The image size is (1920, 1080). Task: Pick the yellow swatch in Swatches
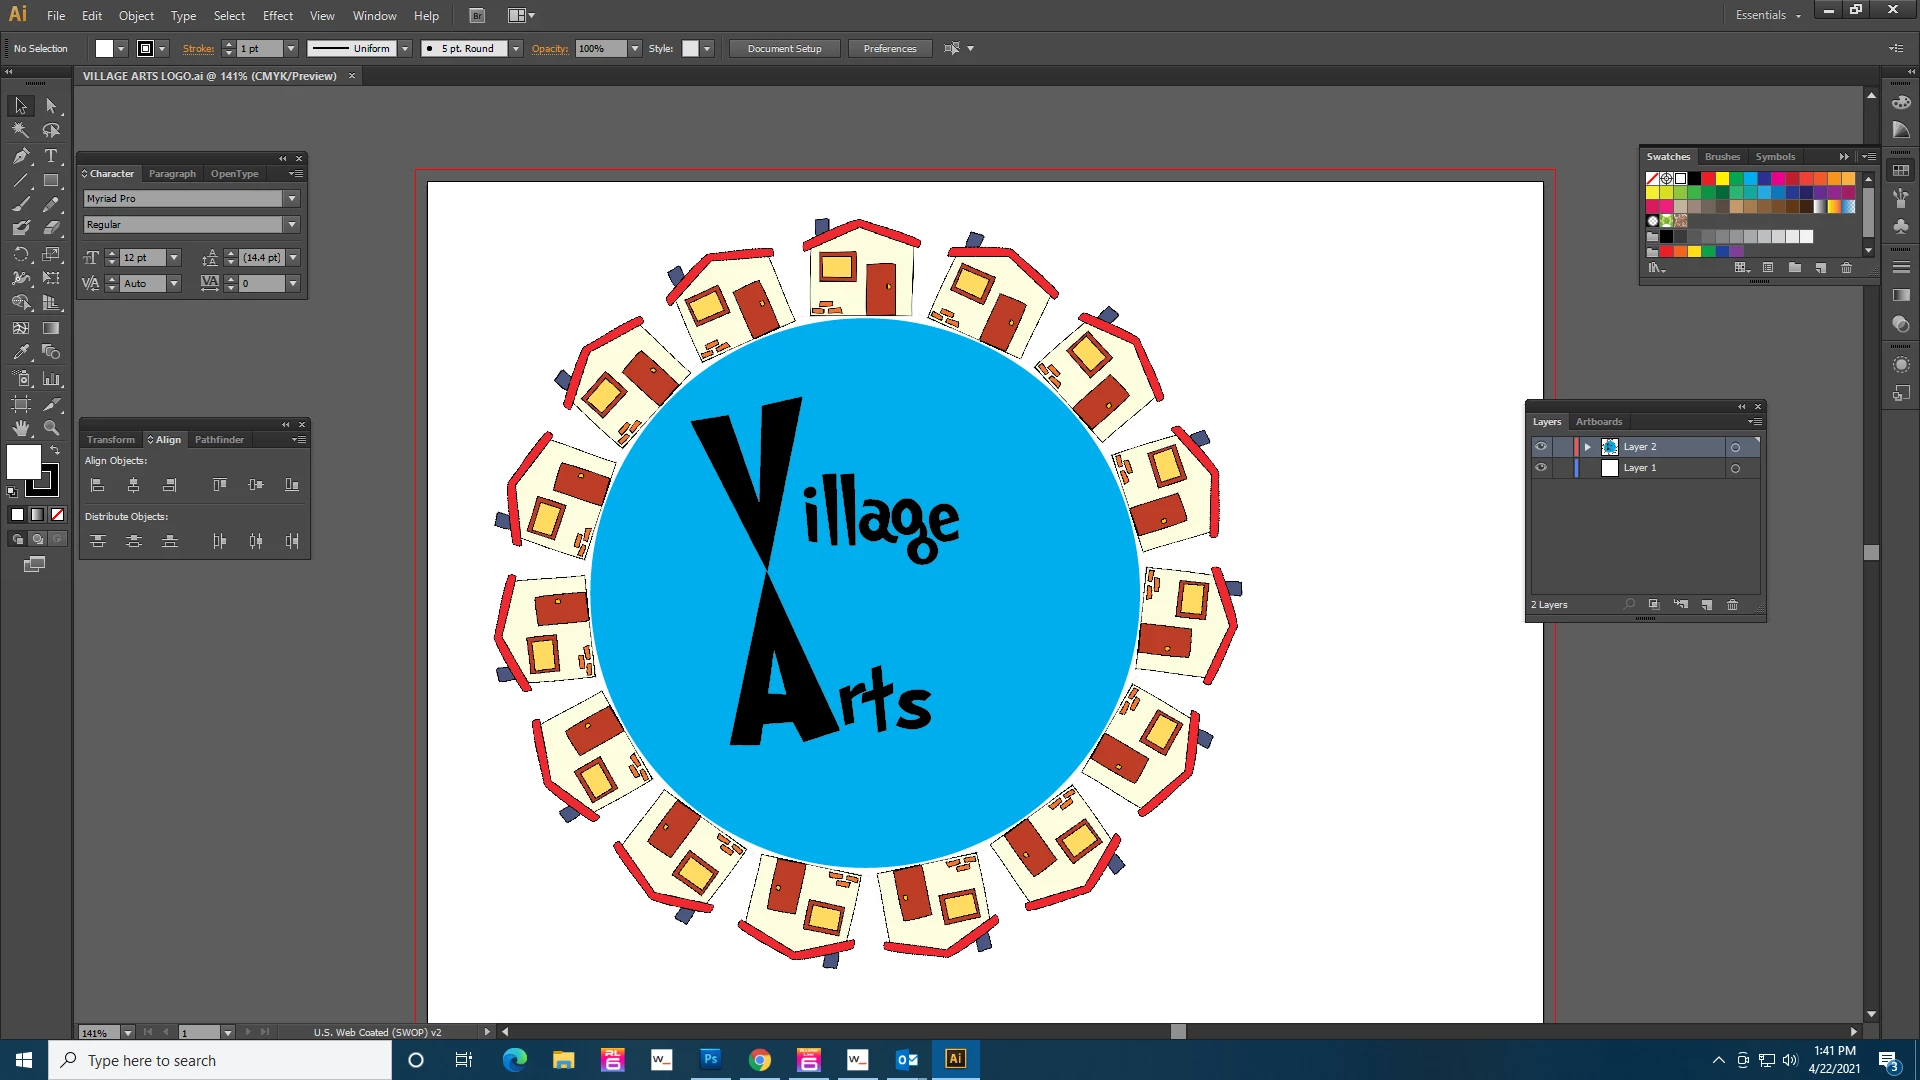pyautogui.click(x=1722, y=179)
